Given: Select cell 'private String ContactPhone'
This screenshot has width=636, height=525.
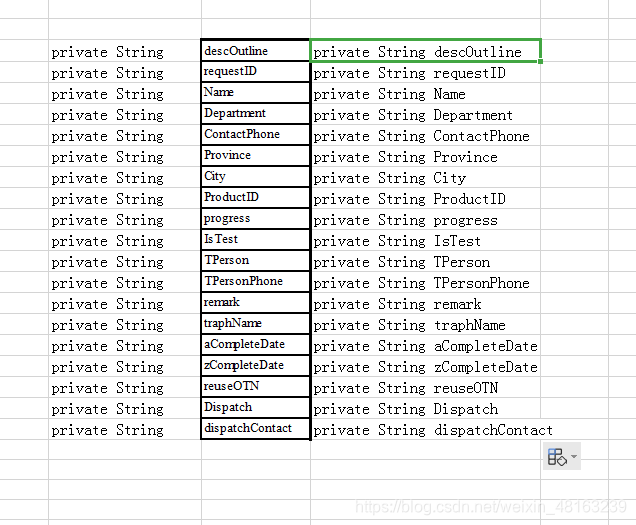Looking at the screenshot, I should click(x=425, y=136).
